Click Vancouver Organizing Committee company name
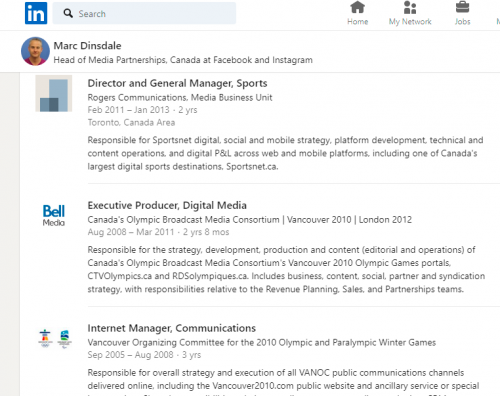Image resolution: width=500 pixels, height=396 pixels. [262, 342]
